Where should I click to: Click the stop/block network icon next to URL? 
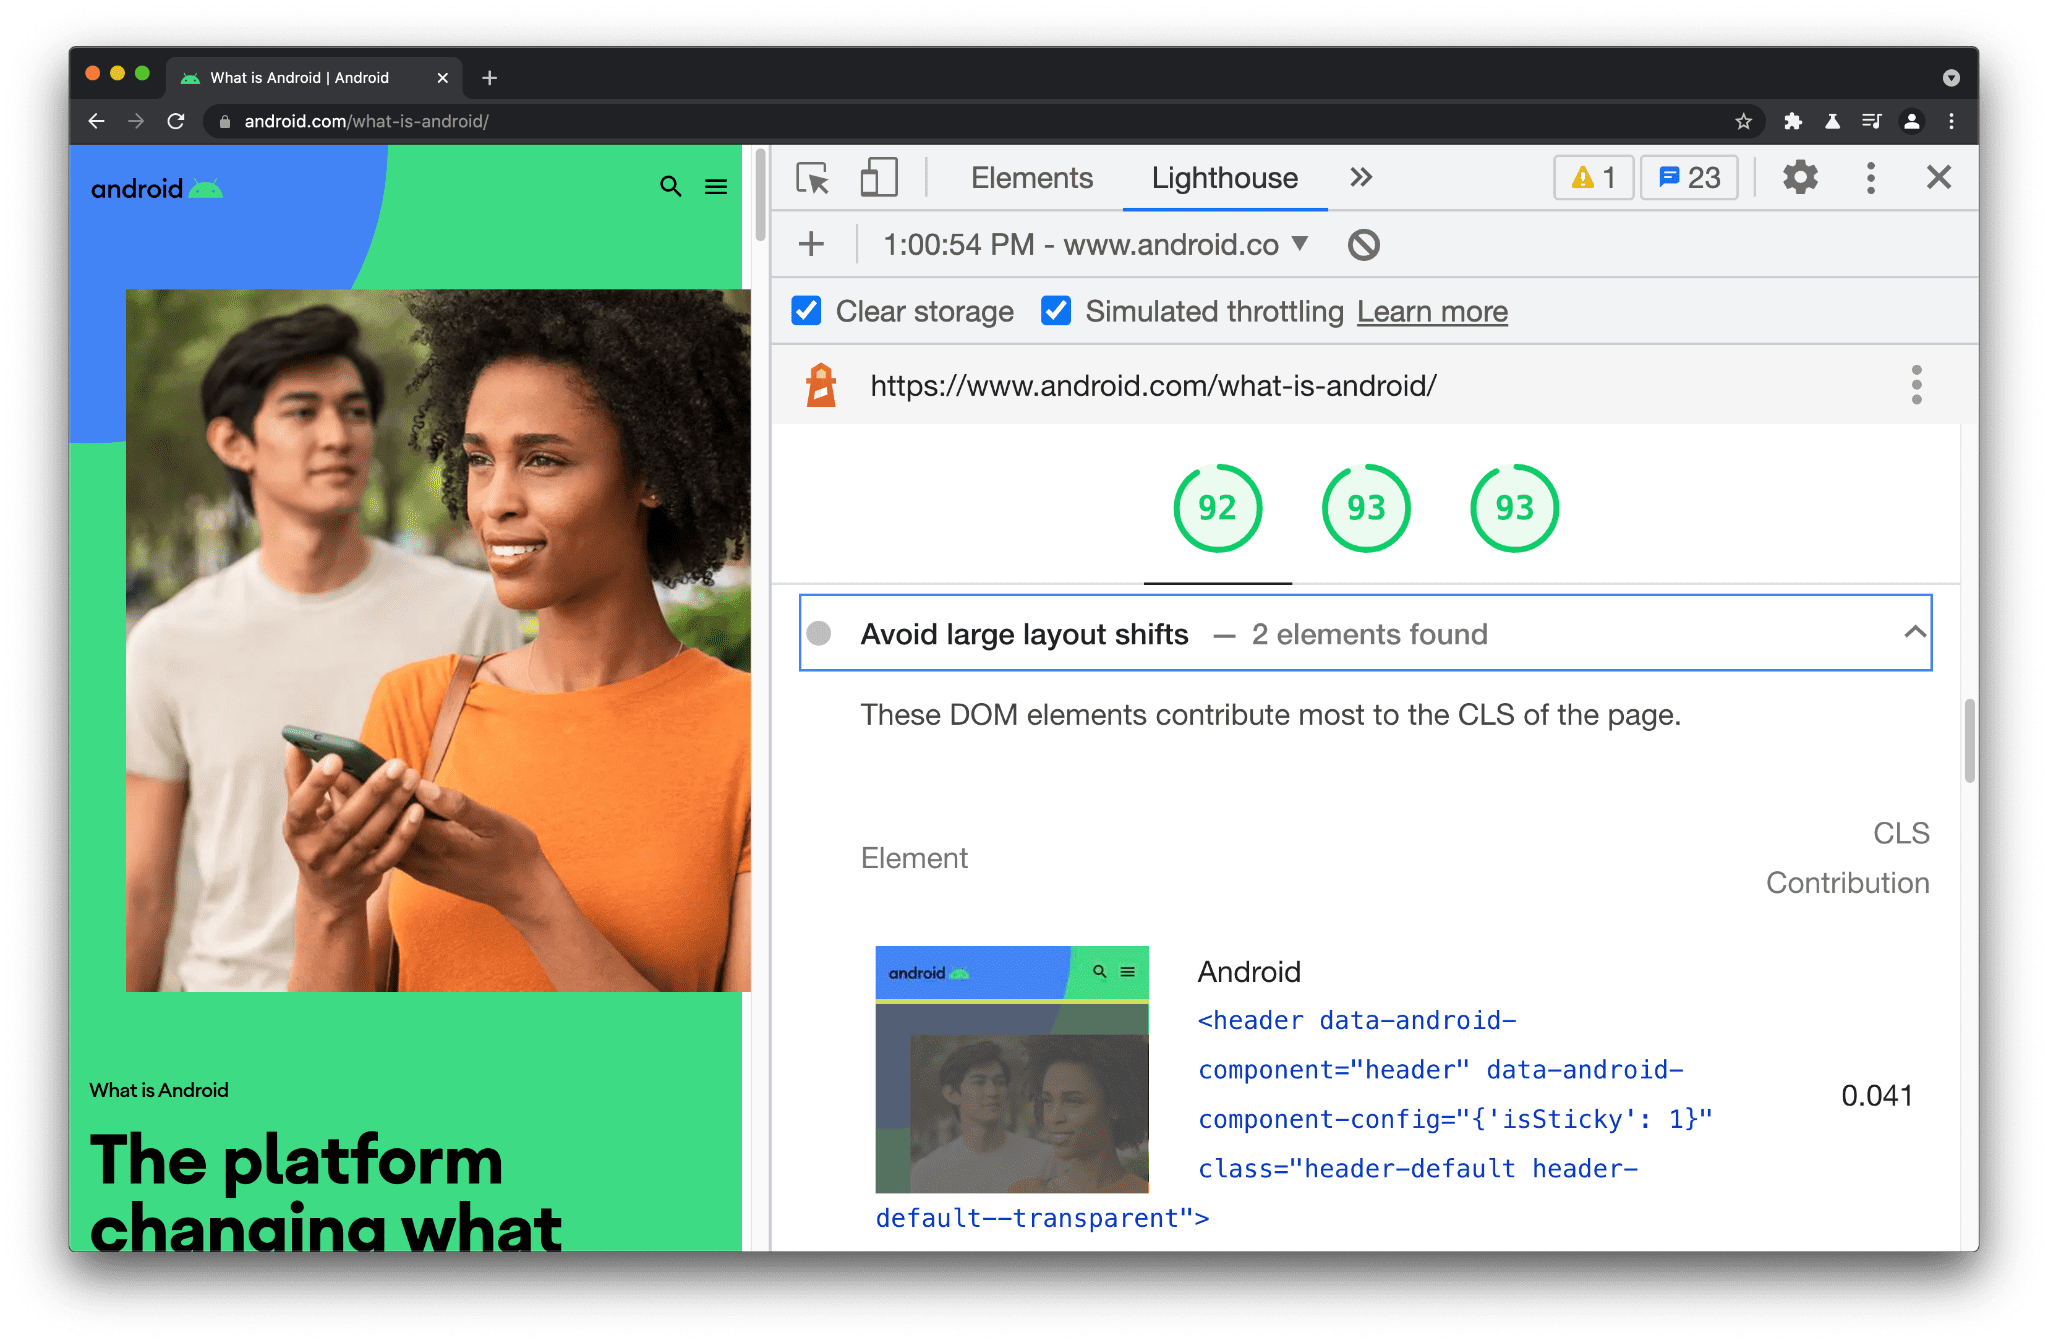[x=1362, y=243]
